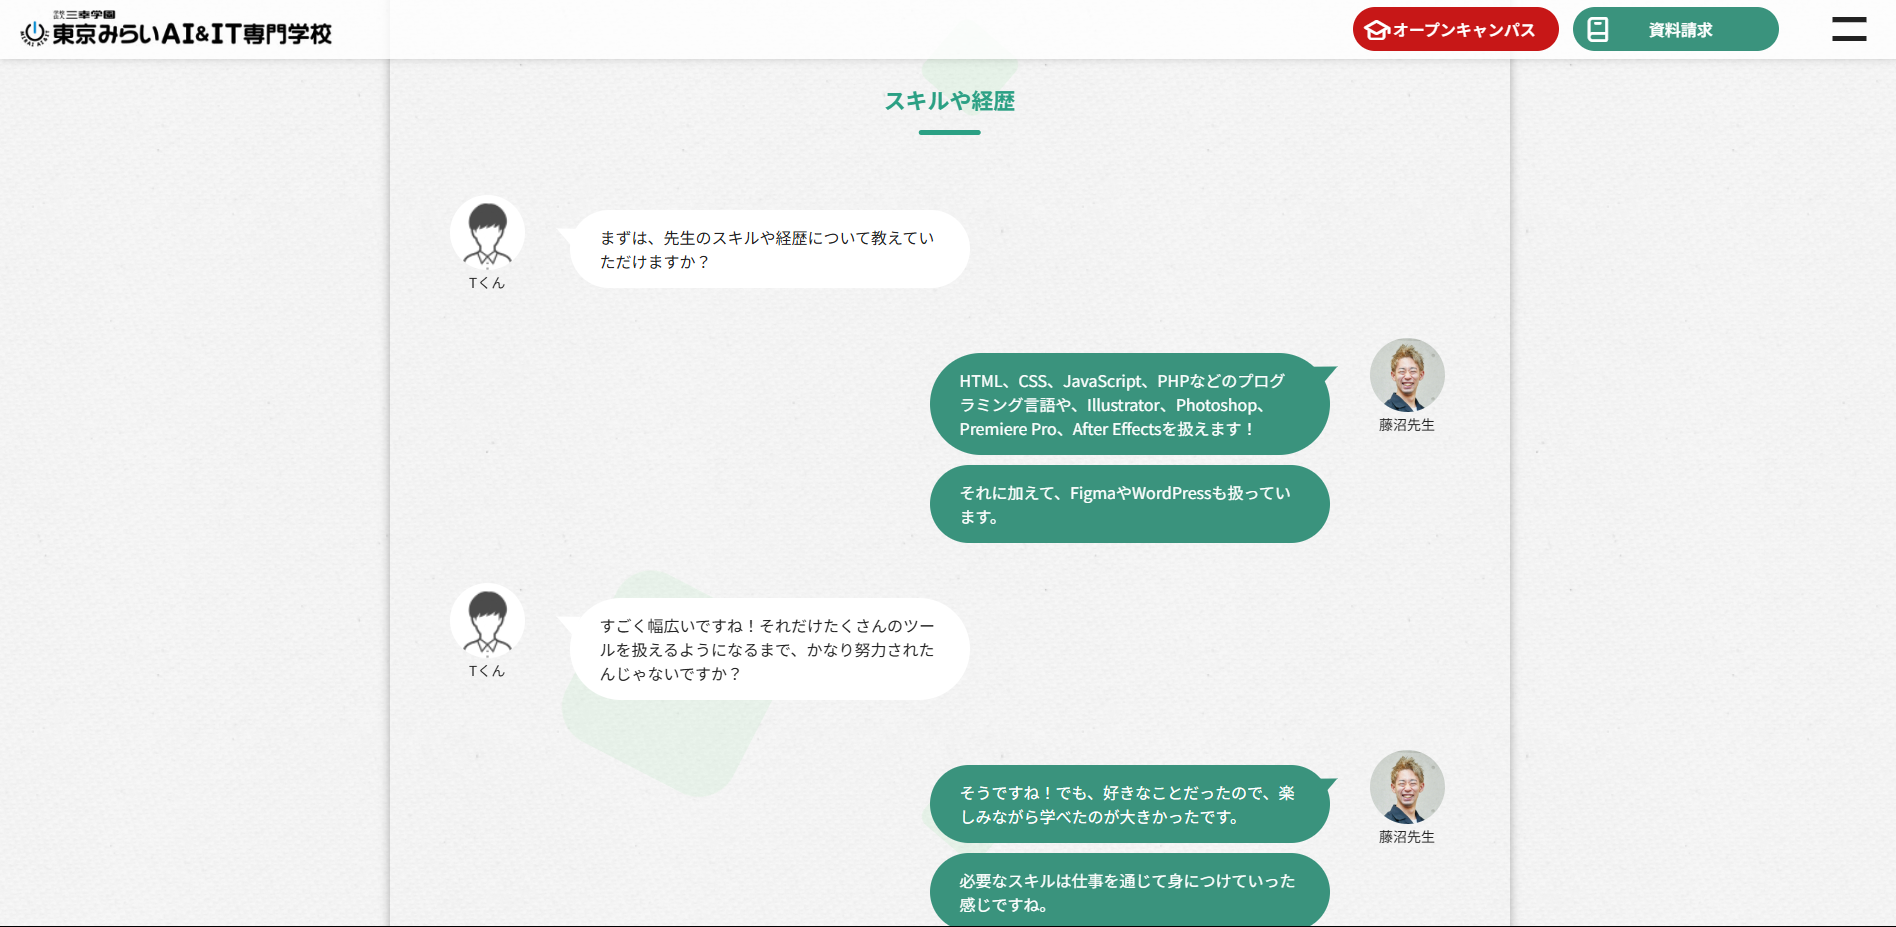Click Tくん avatar beside すごく幅広いですね bubble
This screenshot has height=927, width=1896.
487,620
